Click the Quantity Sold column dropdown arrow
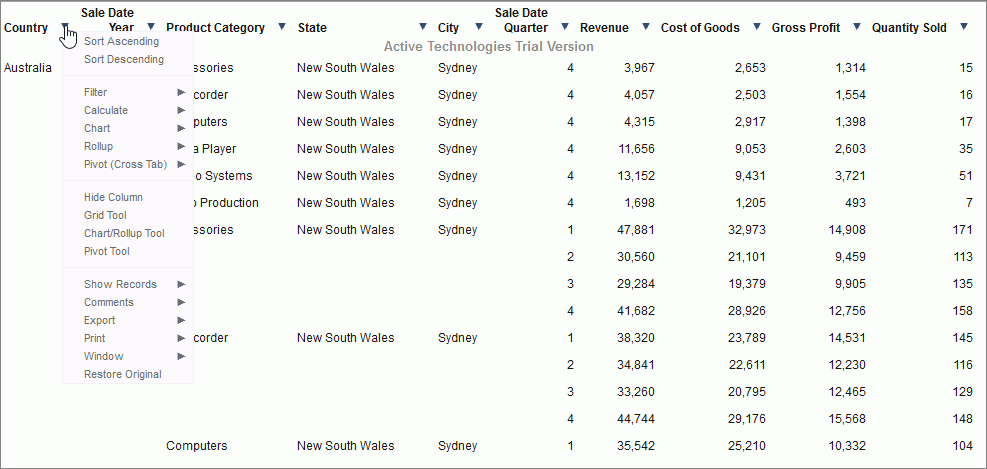The width and height of the screenshot is (987, 469). click(x=964, y=27)
